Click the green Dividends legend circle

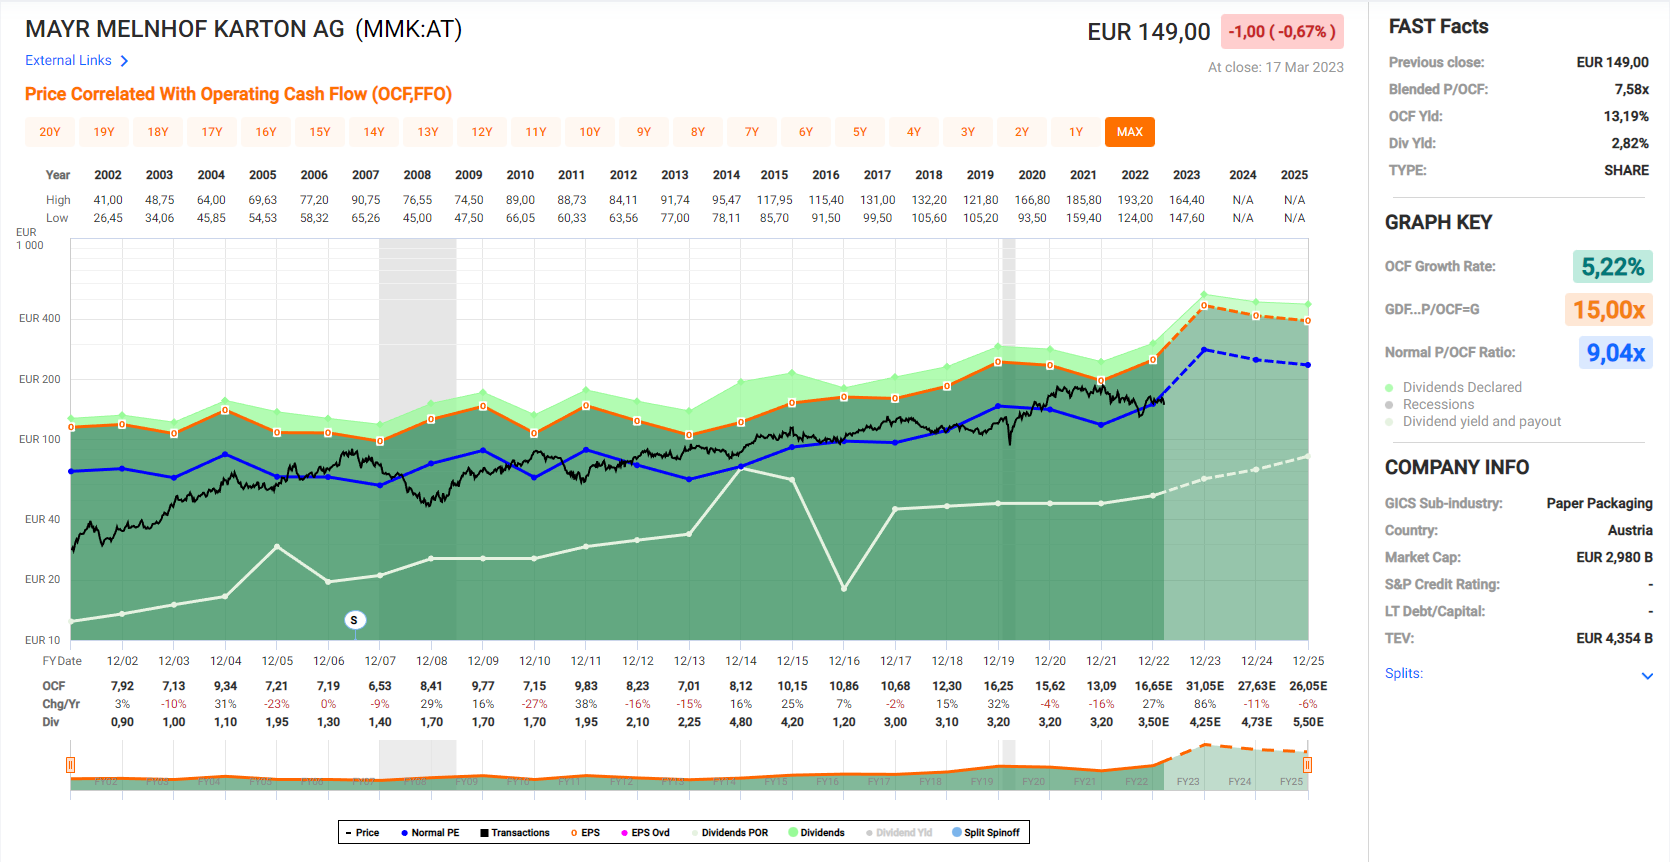tap(793, 833)
